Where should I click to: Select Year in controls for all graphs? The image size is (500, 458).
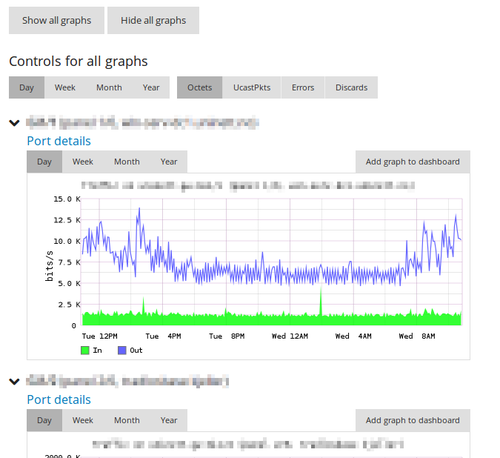tap(151, 87)
